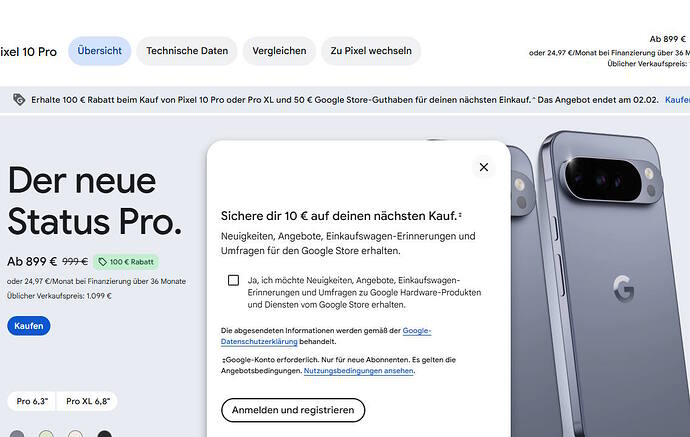Go to Zu Pixel wechseln tab
This screenshot has height=437, width=690.
pyautogui.click(x=371, y=51)
